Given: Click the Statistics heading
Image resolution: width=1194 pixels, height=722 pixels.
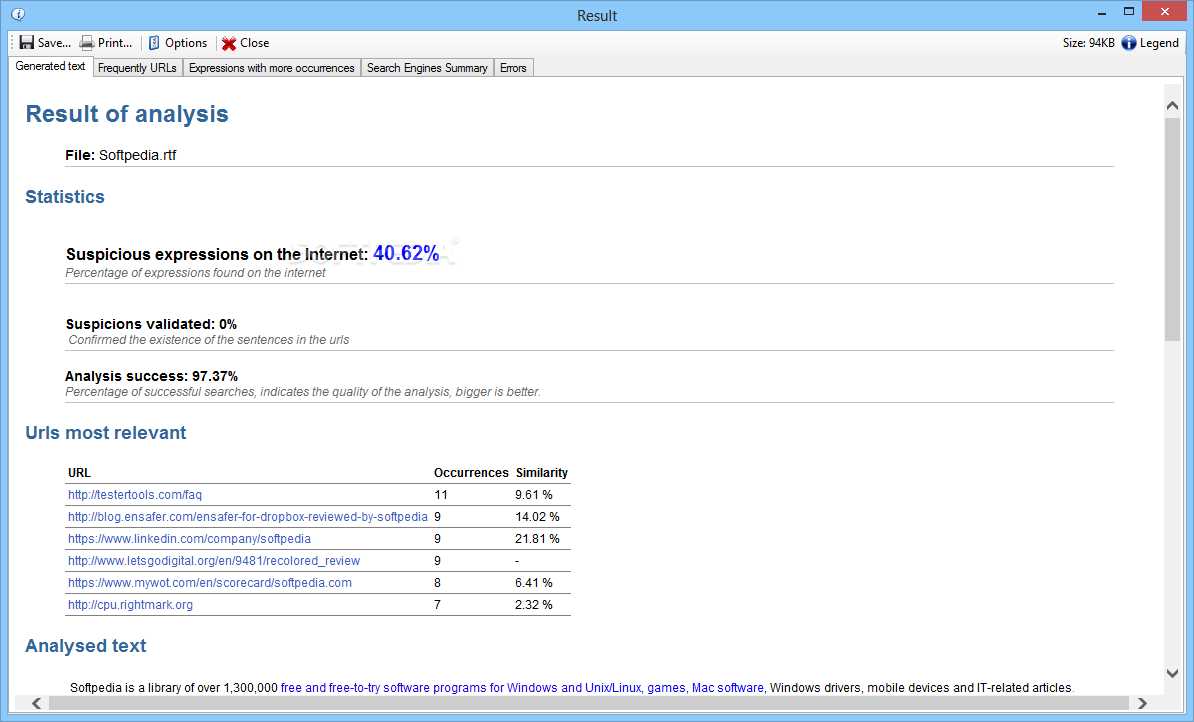Looking at the screenshot, I should pos(65,197).
